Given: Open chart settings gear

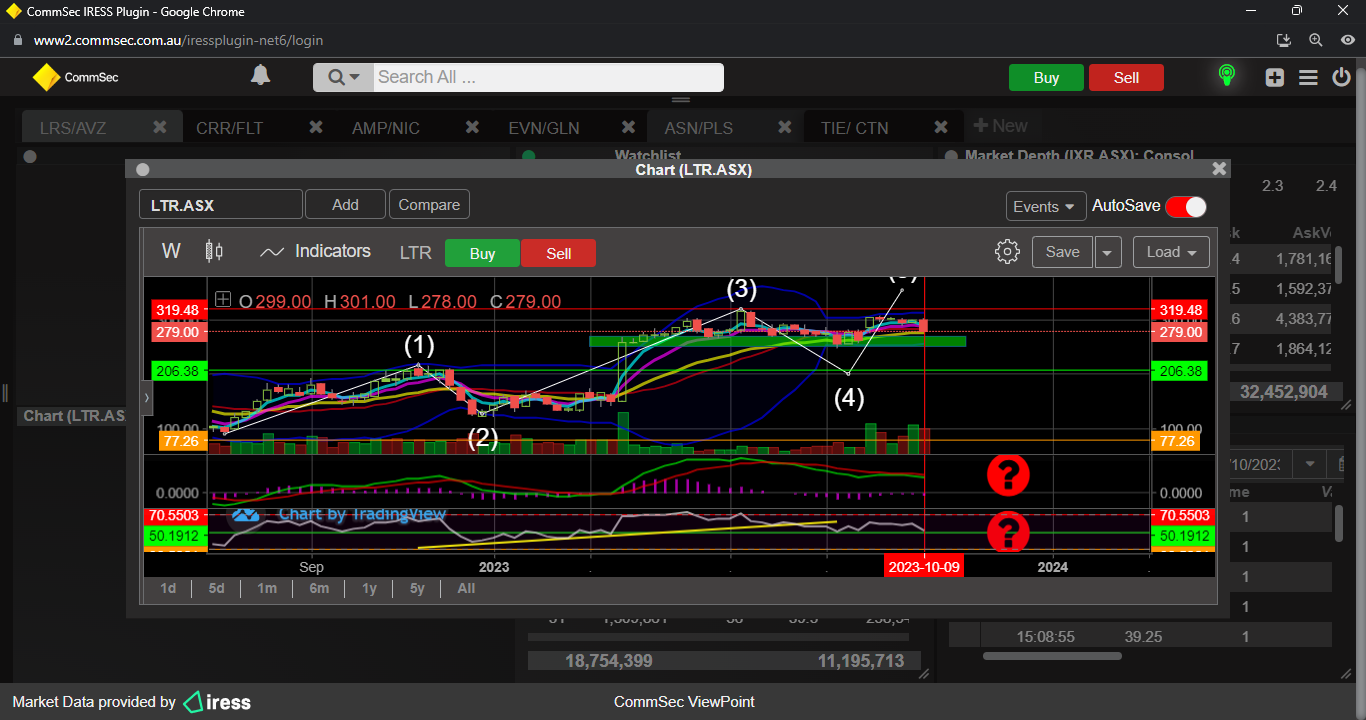Looking at the screenshot, I should tap(1007, 252).
